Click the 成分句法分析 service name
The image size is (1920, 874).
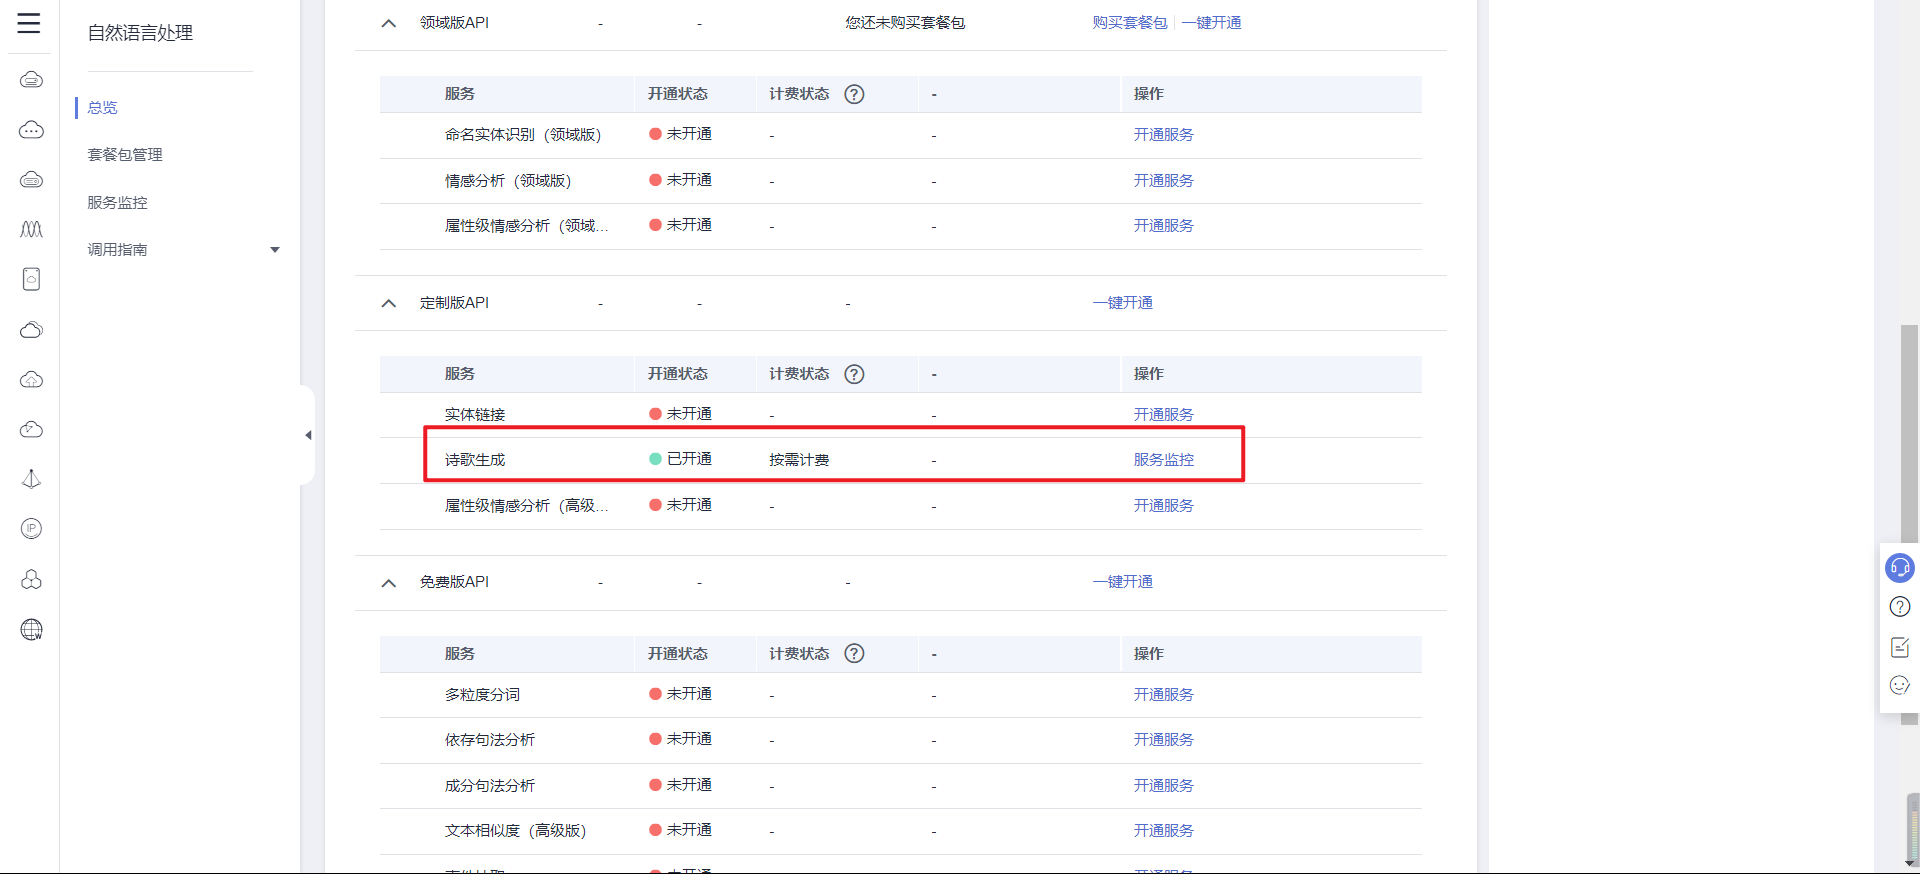pyautogui.click(x=490, y=785)
